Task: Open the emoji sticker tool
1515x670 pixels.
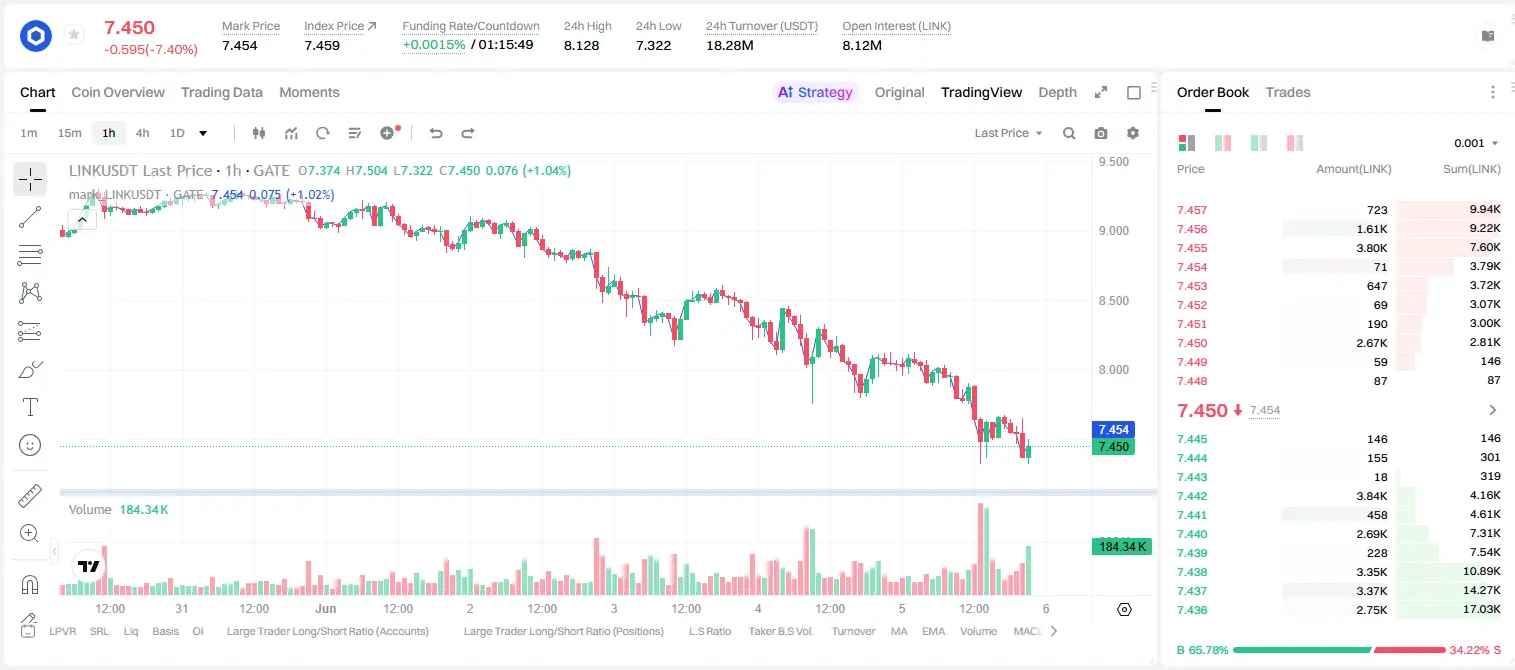Action: coord(30,445)
